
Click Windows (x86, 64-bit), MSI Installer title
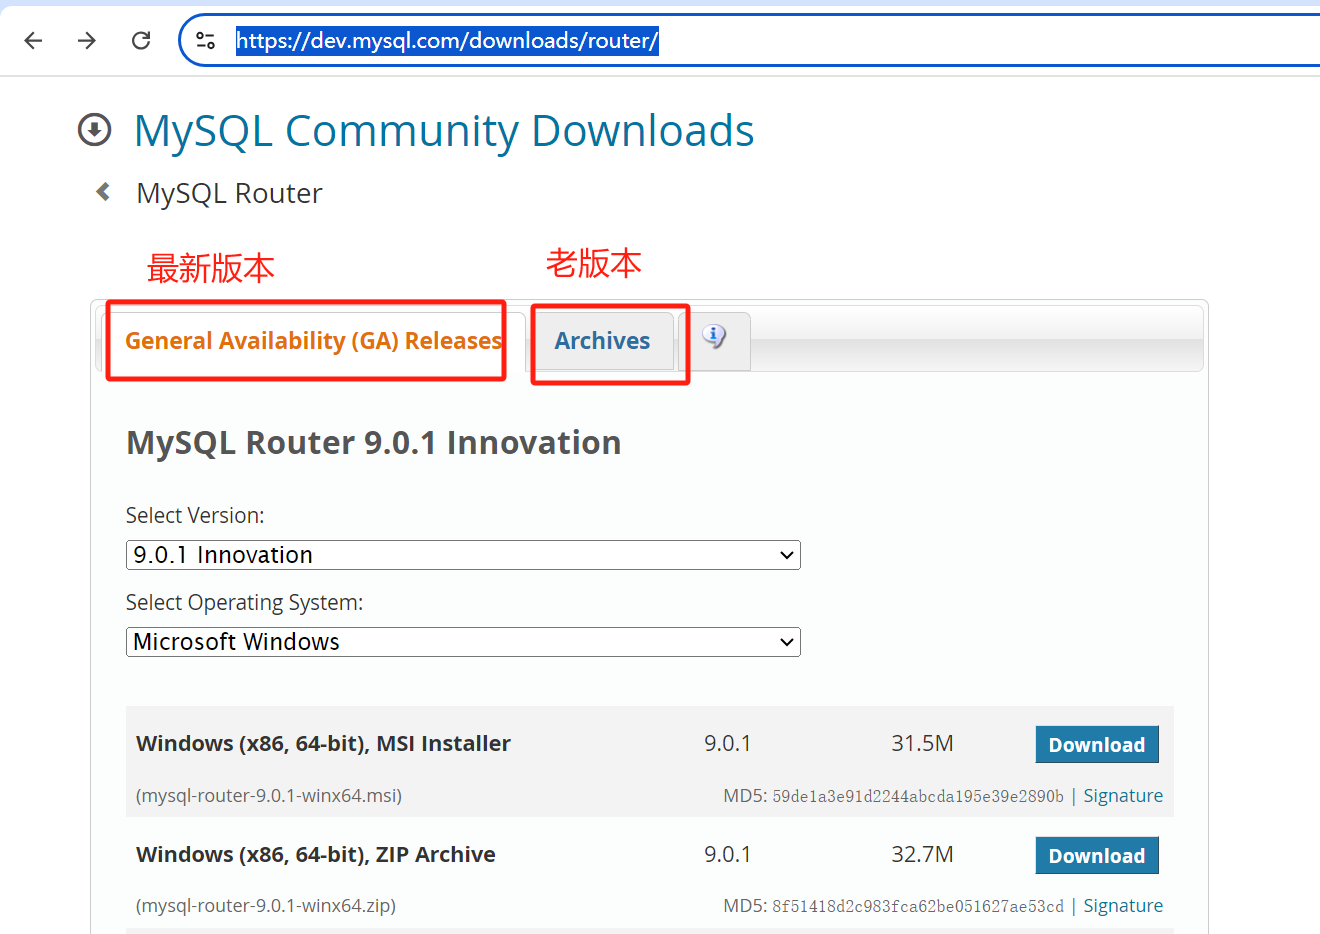[x=323, y=744]
